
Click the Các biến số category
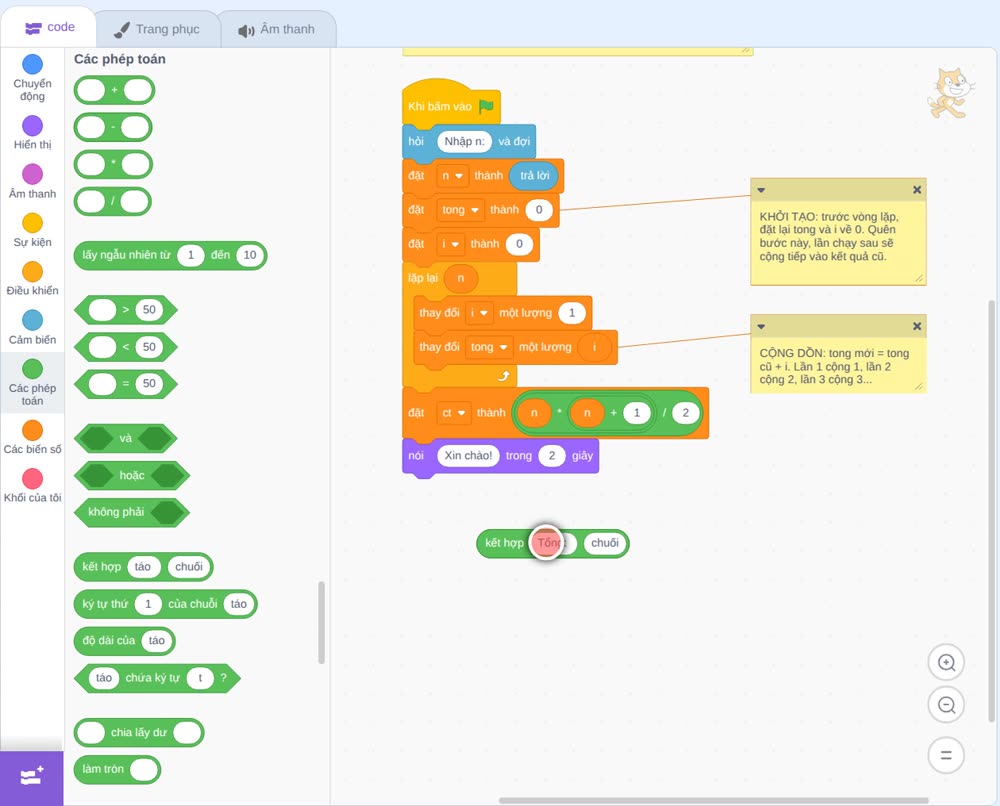tap(33, 437)
